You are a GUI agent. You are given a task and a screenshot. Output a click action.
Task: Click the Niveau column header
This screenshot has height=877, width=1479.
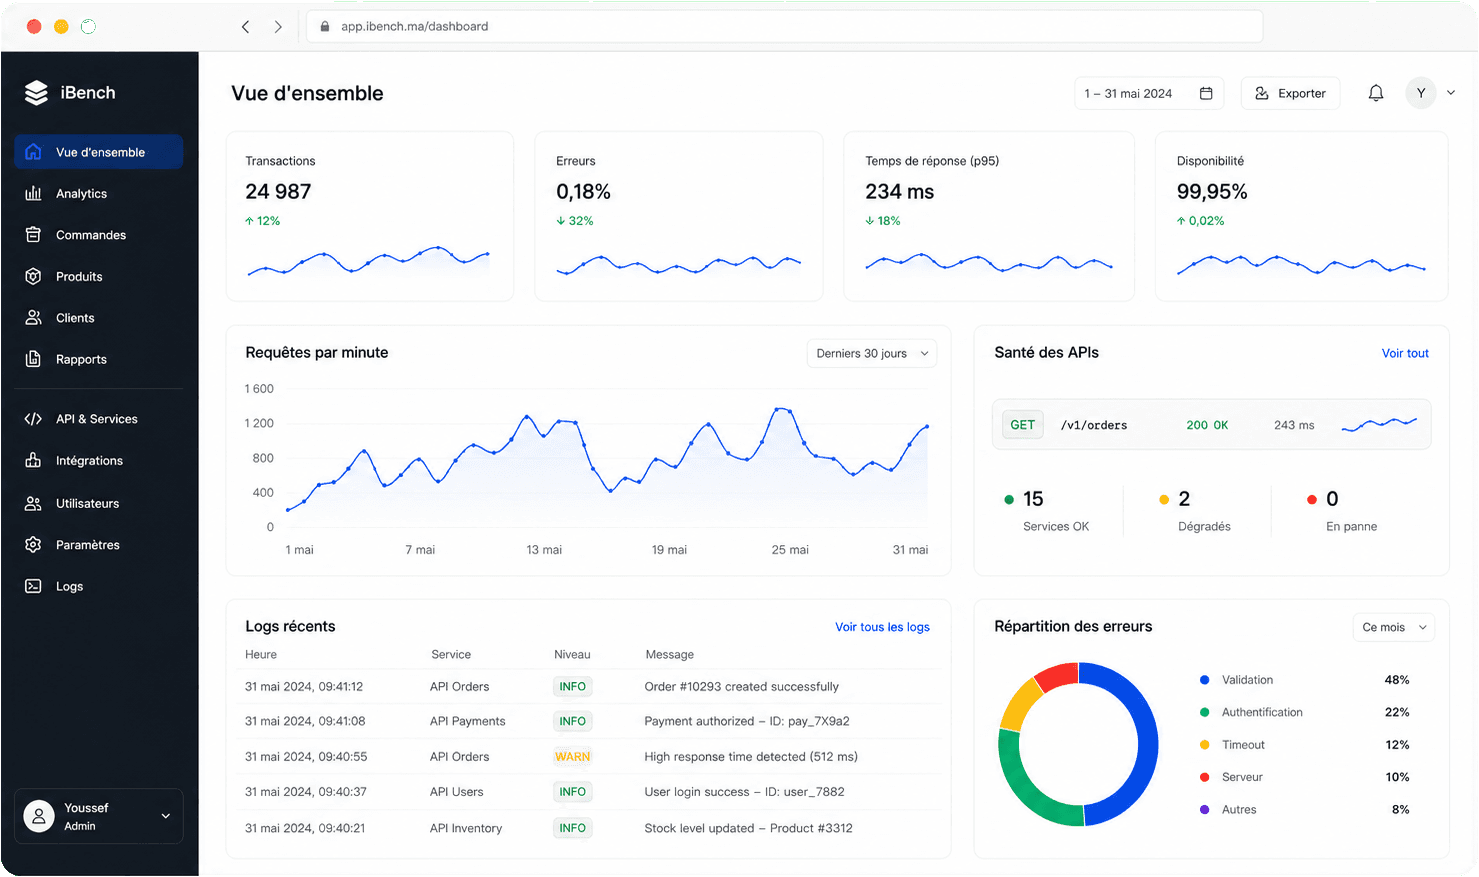[572, 655]
